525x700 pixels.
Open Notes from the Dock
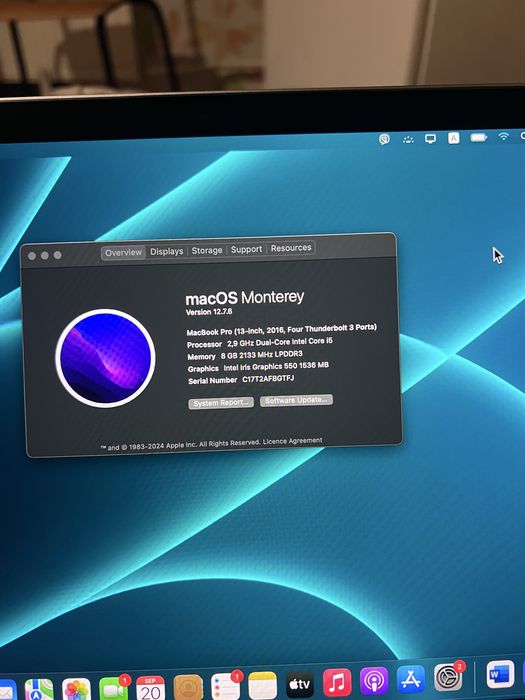pos(262,685)
